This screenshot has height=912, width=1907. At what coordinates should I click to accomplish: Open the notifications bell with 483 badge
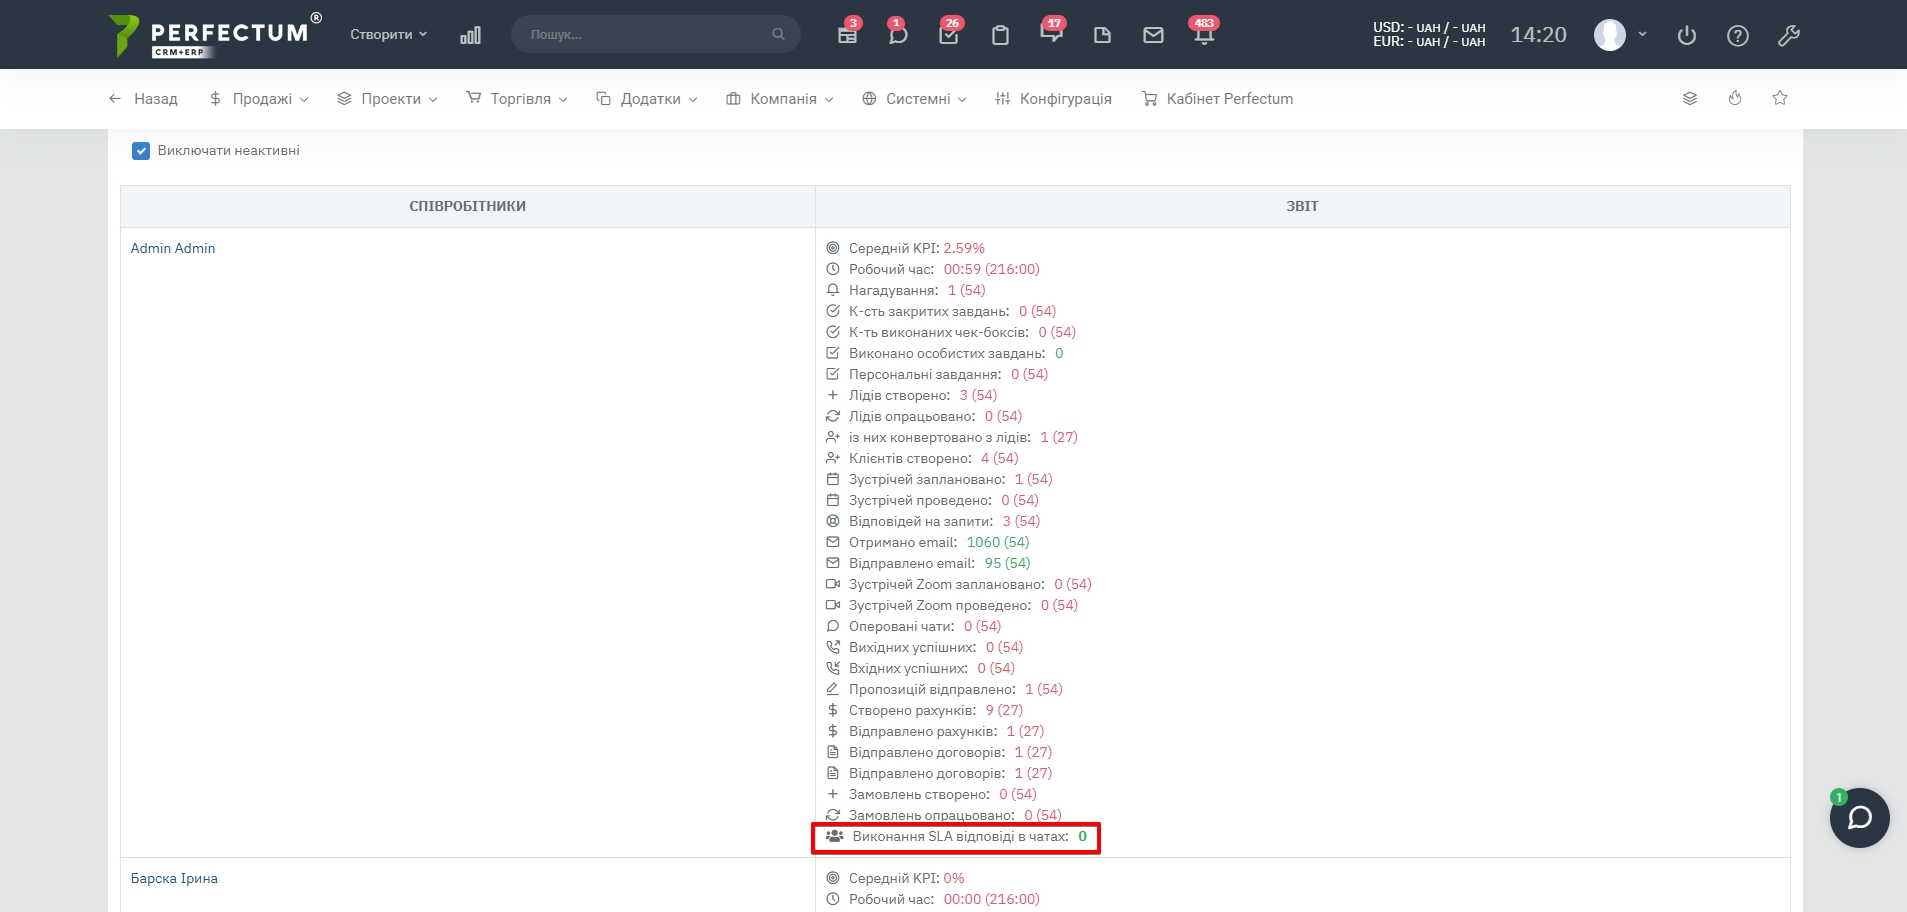(1204, 35)
